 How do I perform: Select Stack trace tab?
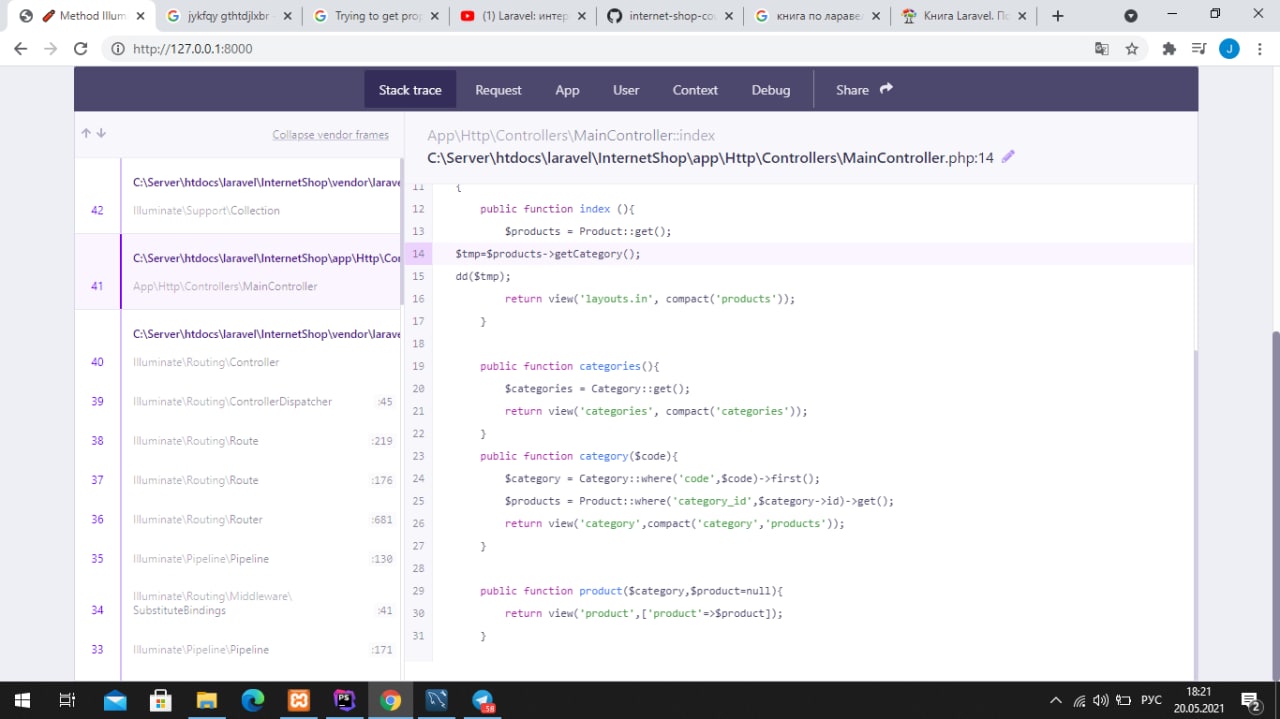click(410, 90)
